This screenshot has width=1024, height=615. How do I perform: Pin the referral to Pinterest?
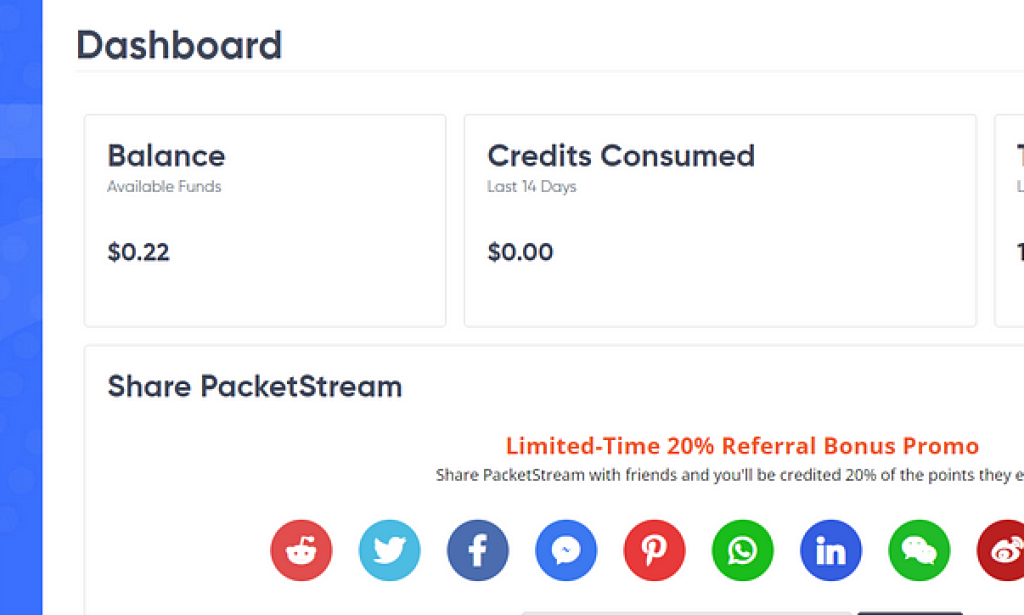[x=653, y=550]
